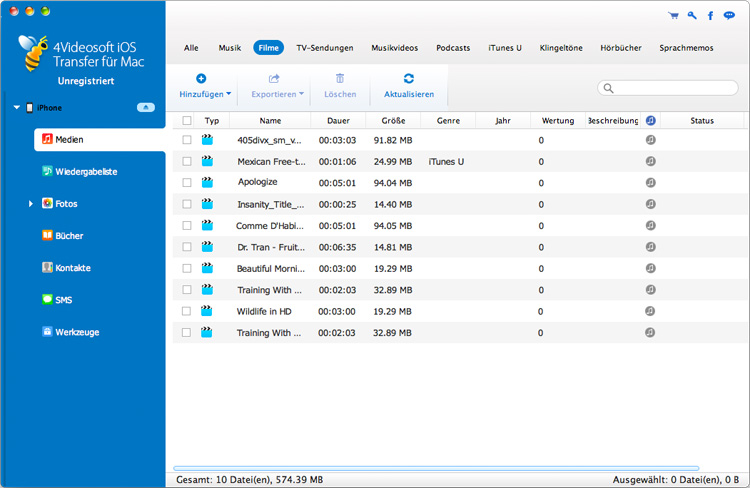Image resolution: width=750 pixels, height=488 pixels.
Task: Eject iPhone using the eject icon
Action: click(x=145, y=107)
